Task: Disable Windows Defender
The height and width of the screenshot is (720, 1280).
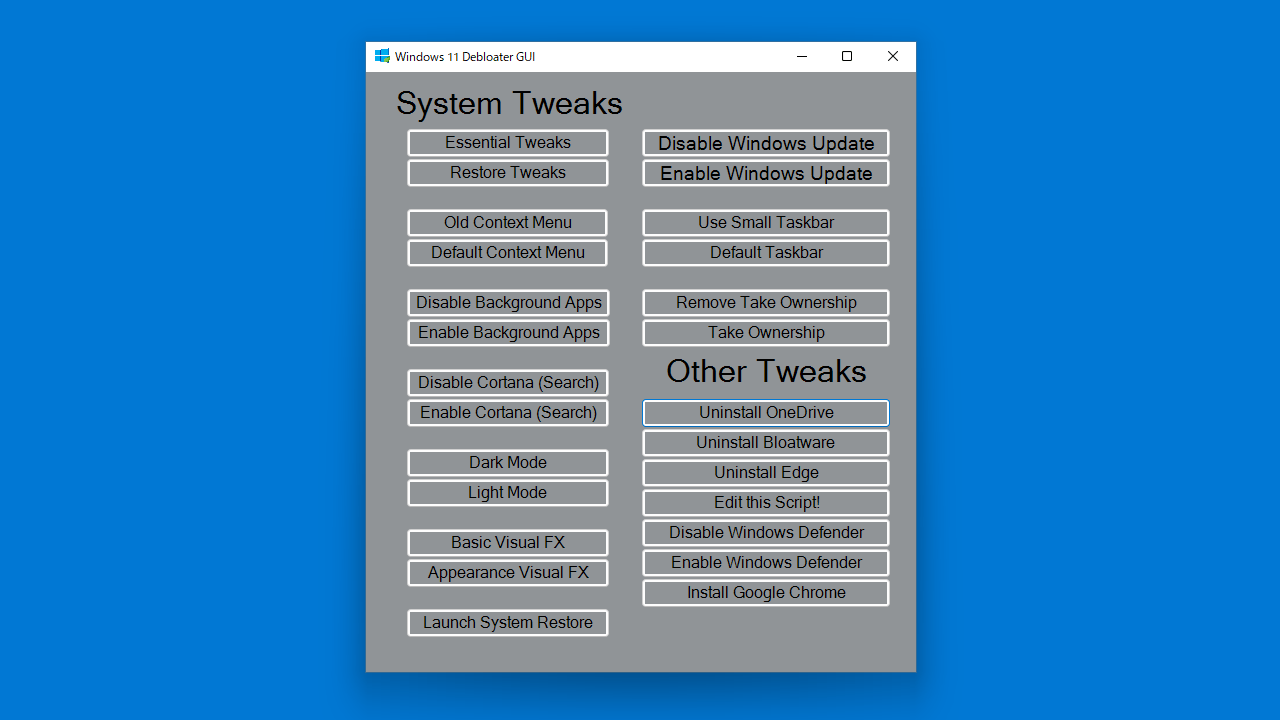Action: [x=766, y=533]
